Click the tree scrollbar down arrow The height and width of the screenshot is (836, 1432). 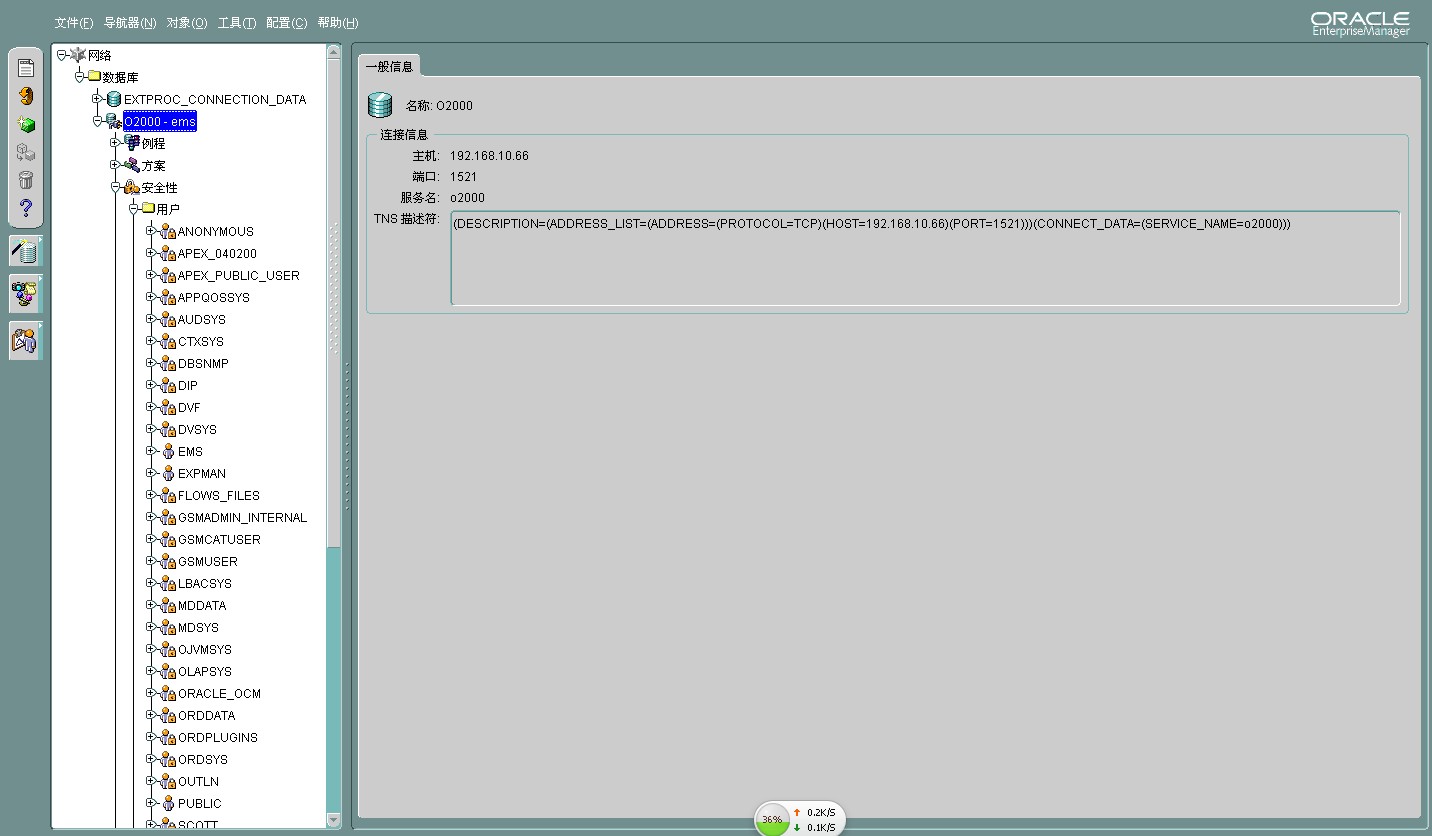334,820
